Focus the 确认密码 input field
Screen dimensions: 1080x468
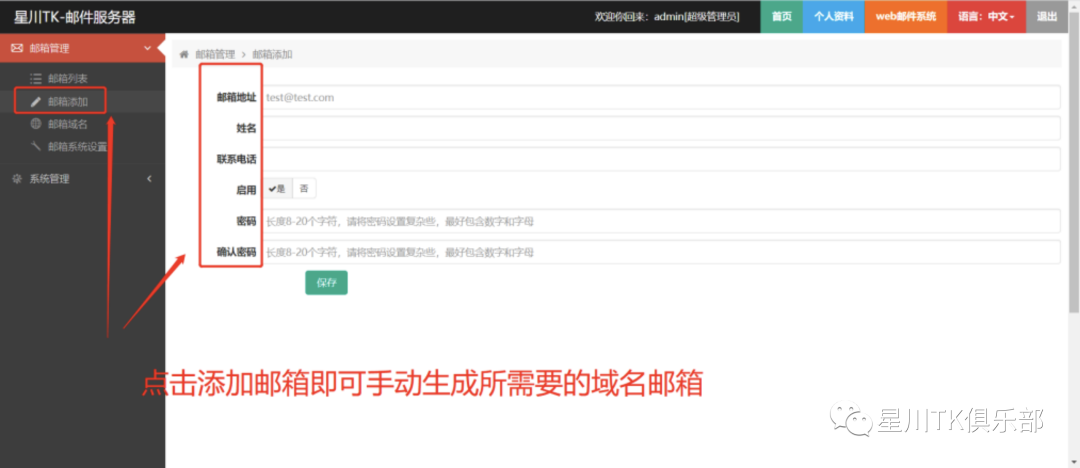(x=661, y=252)
